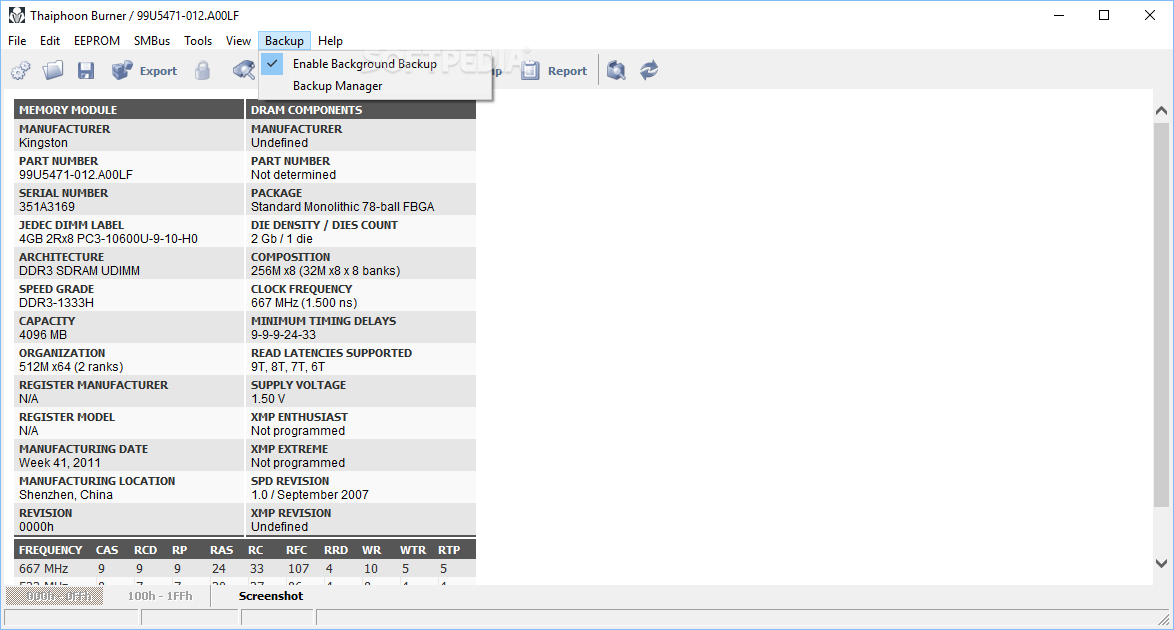1174x630 pixels.
Task: Click read latencies 9T, 8T, 7T, 6T
Action: click(x=288, y=367)
